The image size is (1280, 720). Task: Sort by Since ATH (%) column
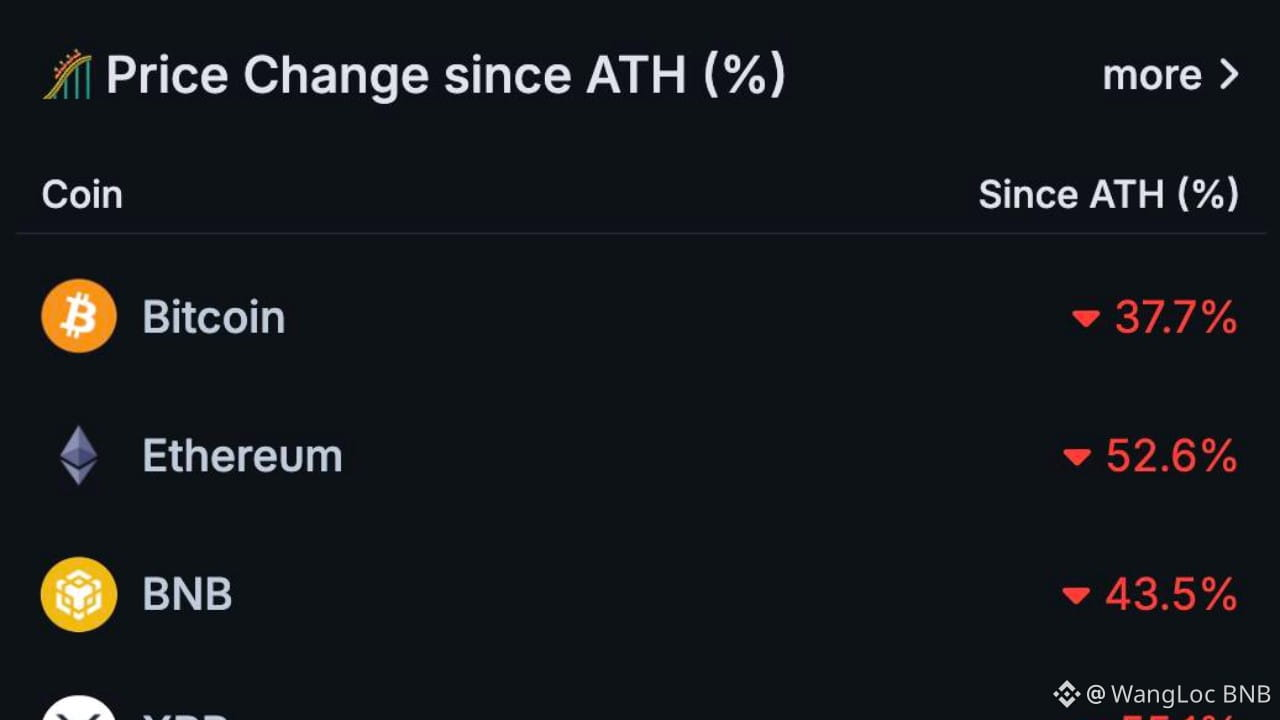[x=1108, y=194]
